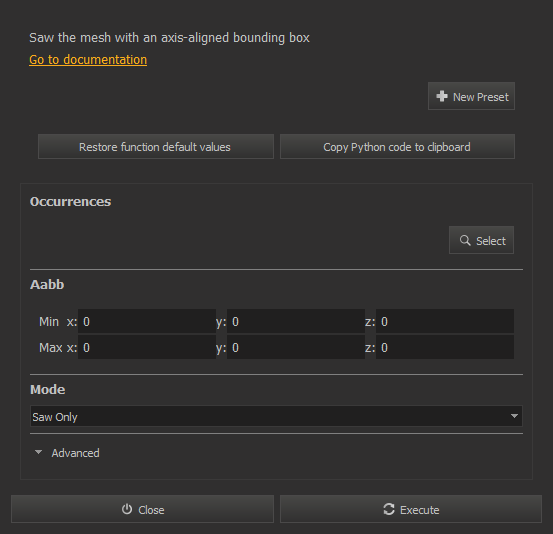Click the refresh icon on Execute button

click(389, 509)
